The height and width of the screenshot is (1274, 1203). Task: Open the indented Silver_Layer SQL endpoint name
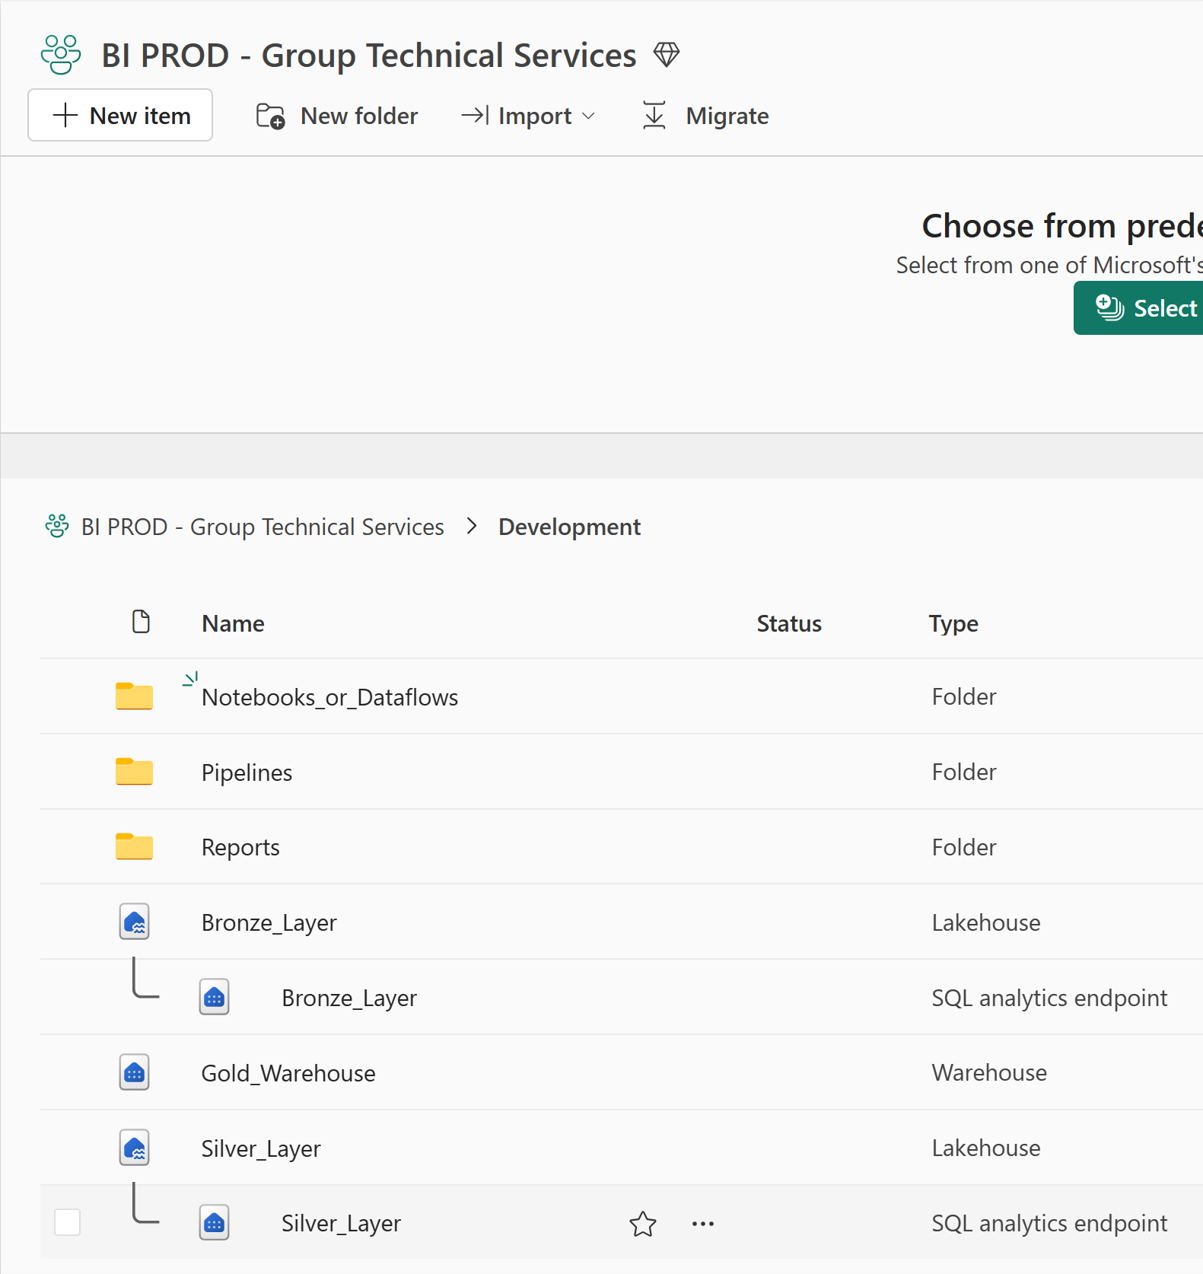point(340,1223)
